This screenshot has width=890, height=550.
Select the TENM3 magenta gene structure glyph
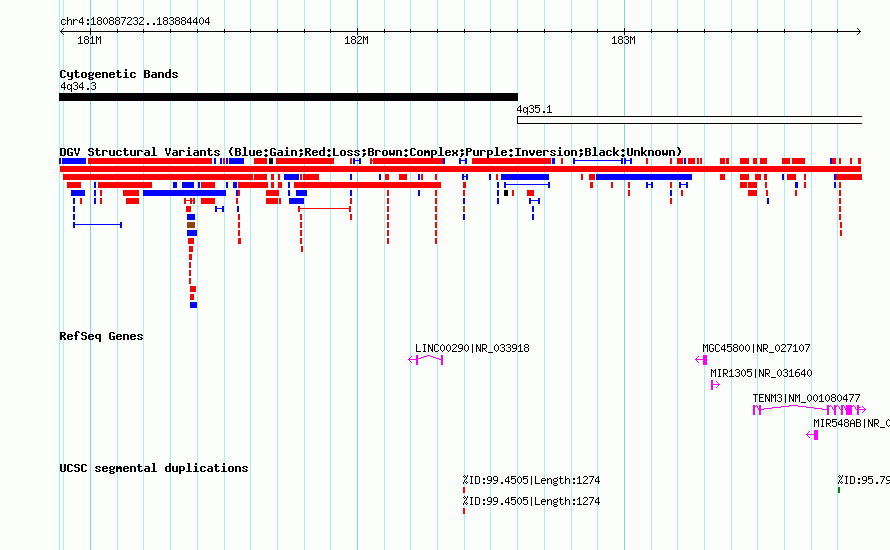pos(809,410)
